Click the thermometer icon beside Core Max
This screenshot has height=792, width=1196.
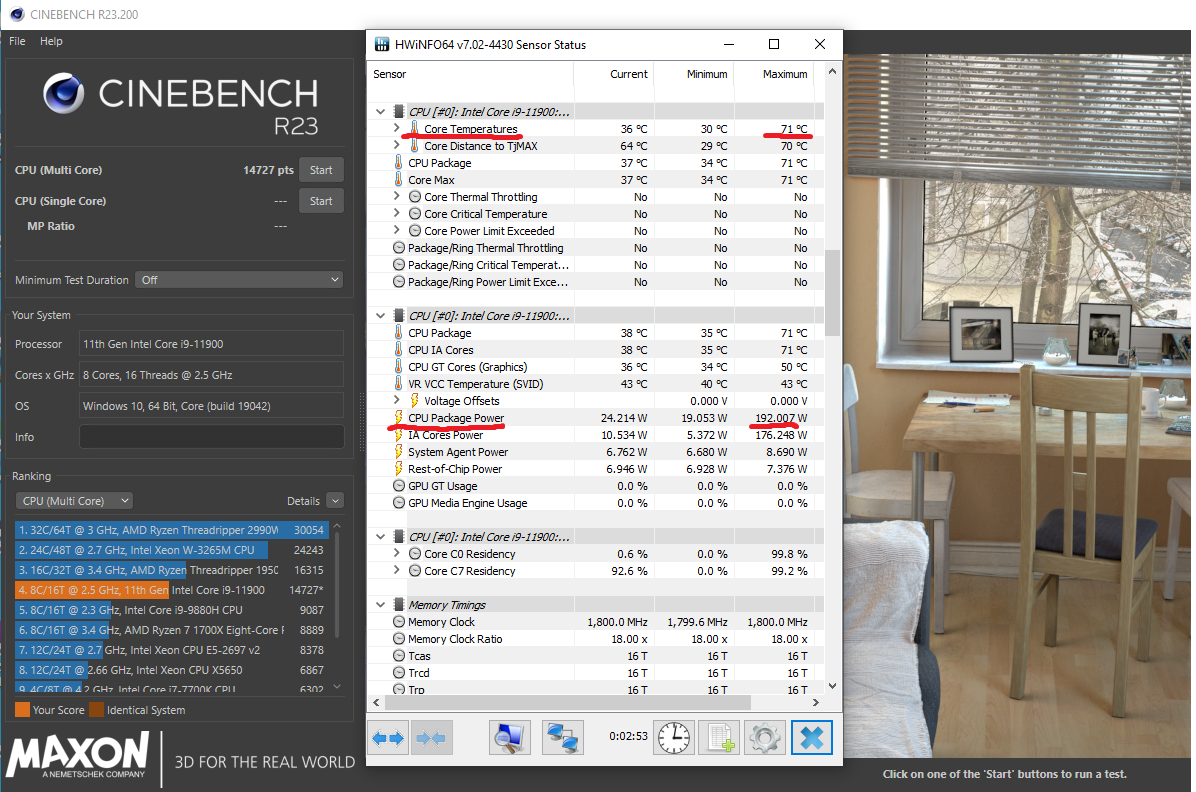(398, 179)
